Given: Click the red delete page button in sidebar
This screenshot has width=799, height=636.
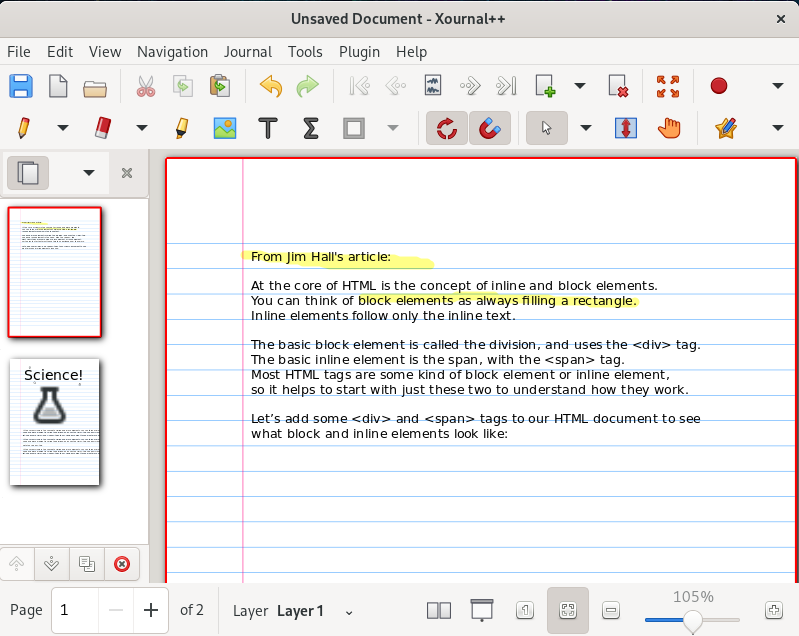Looking at the screenshot, I should pyautogui.click(x=122, y=564).
